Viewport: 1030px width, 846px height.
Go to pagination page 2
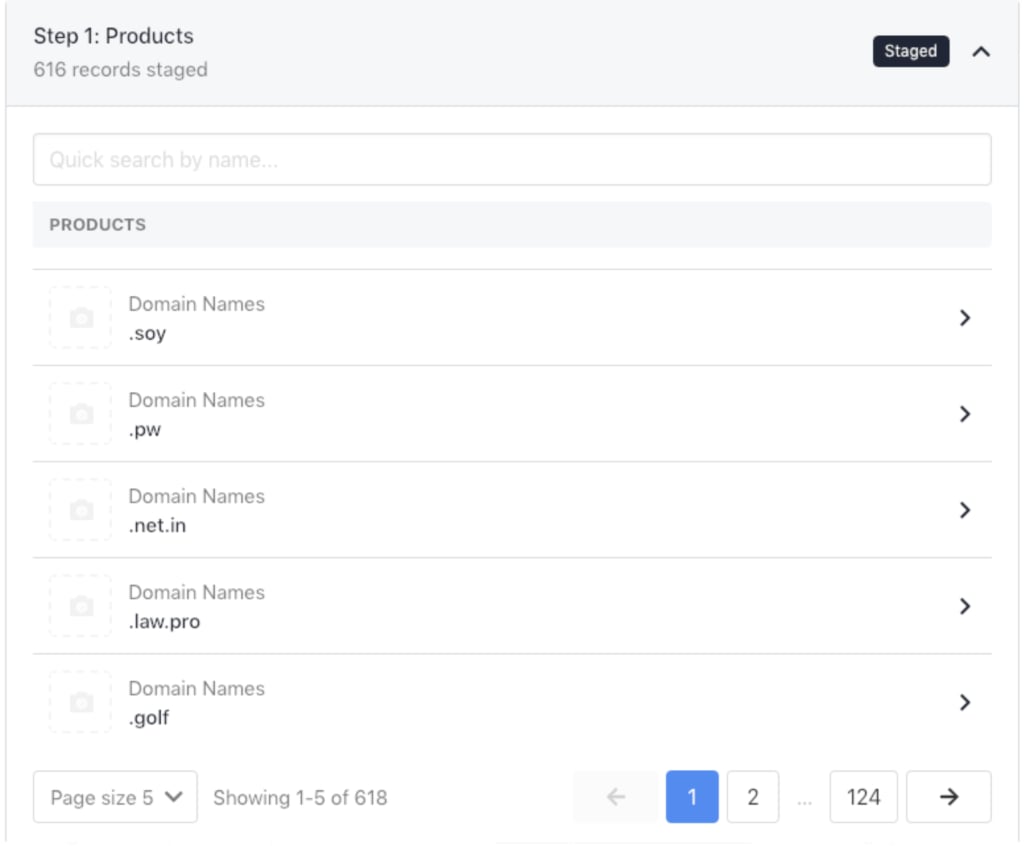point(753,797)
